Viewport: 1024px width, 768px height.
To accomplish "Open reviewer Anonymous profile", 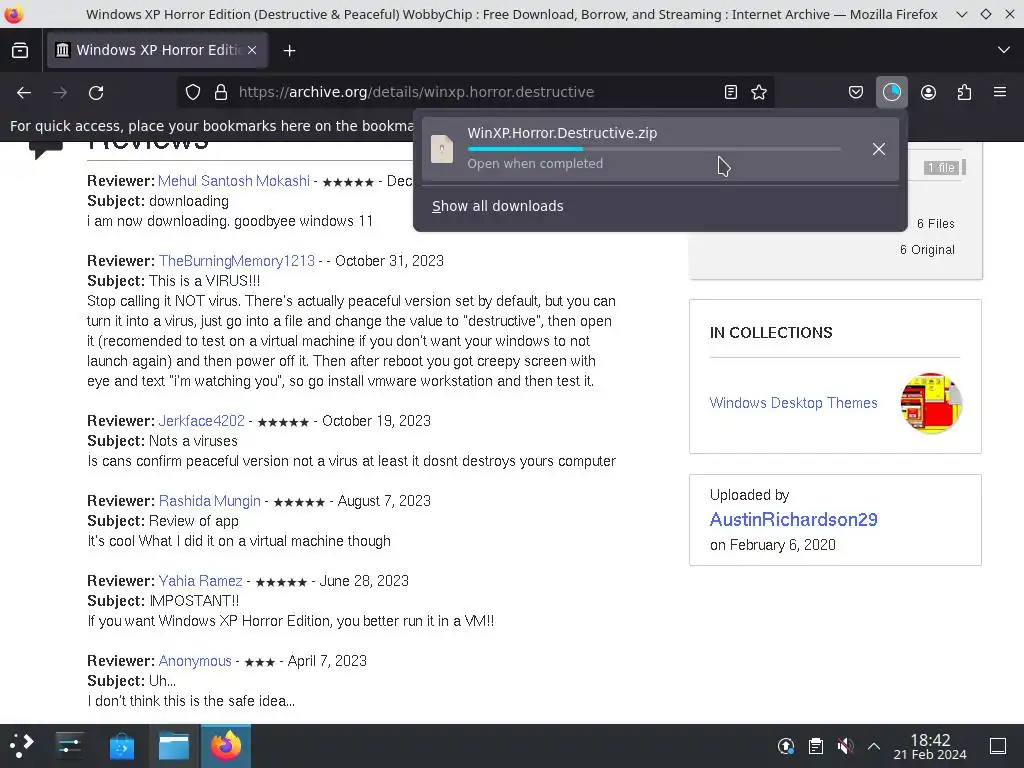I will 195,661.
